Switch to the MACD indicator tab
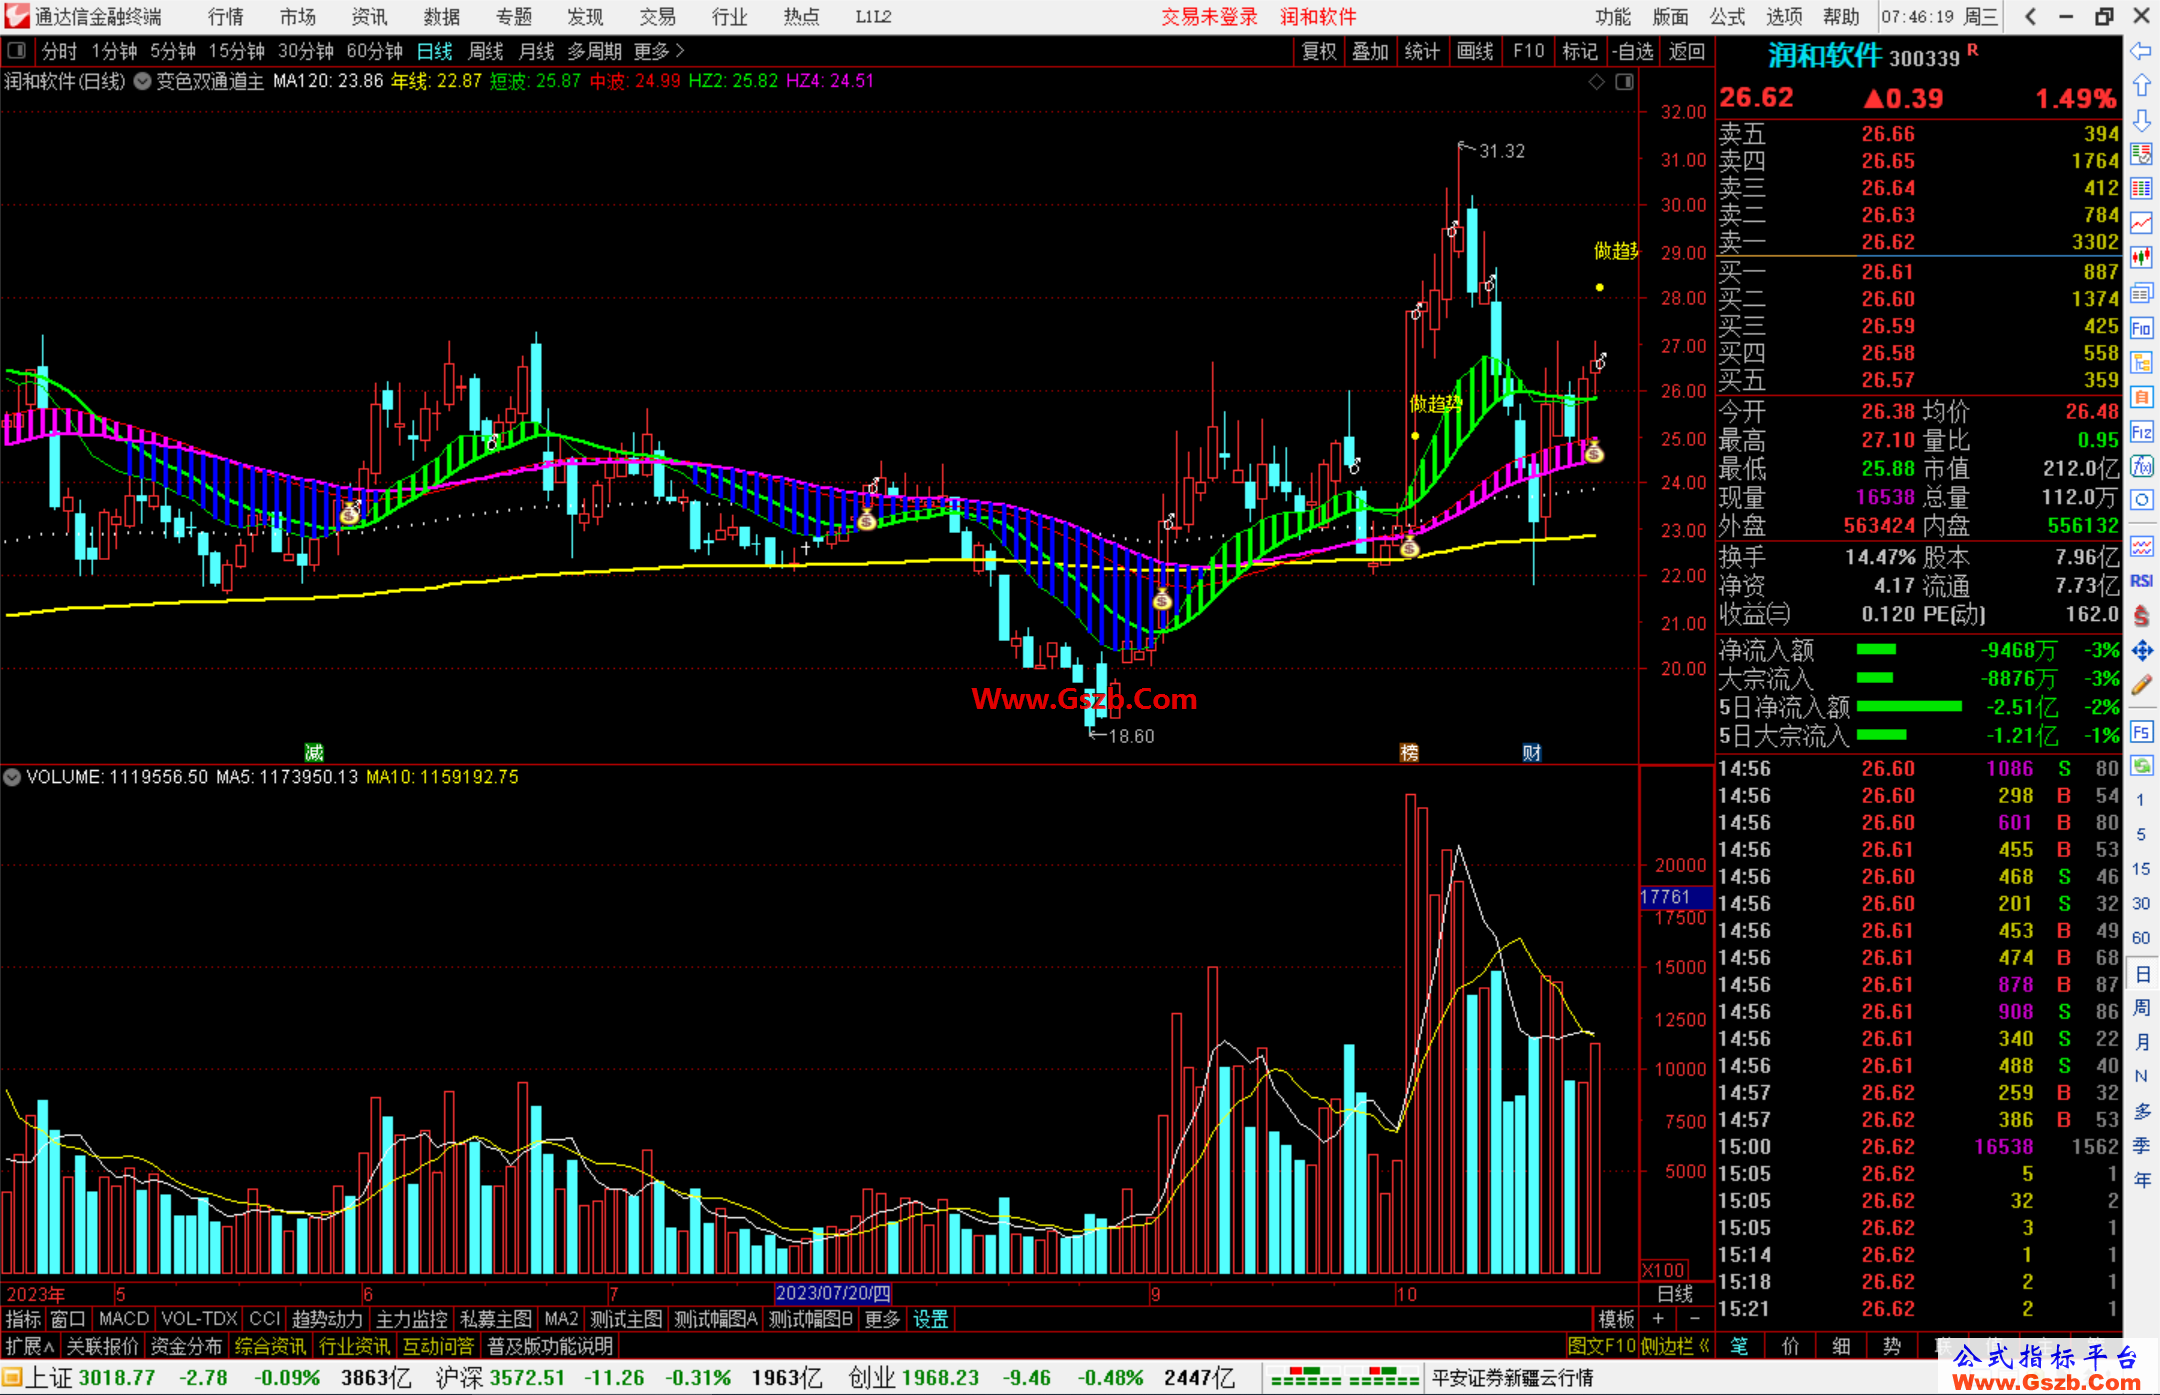The image size is (2160, 1395). coord(124,1319)
